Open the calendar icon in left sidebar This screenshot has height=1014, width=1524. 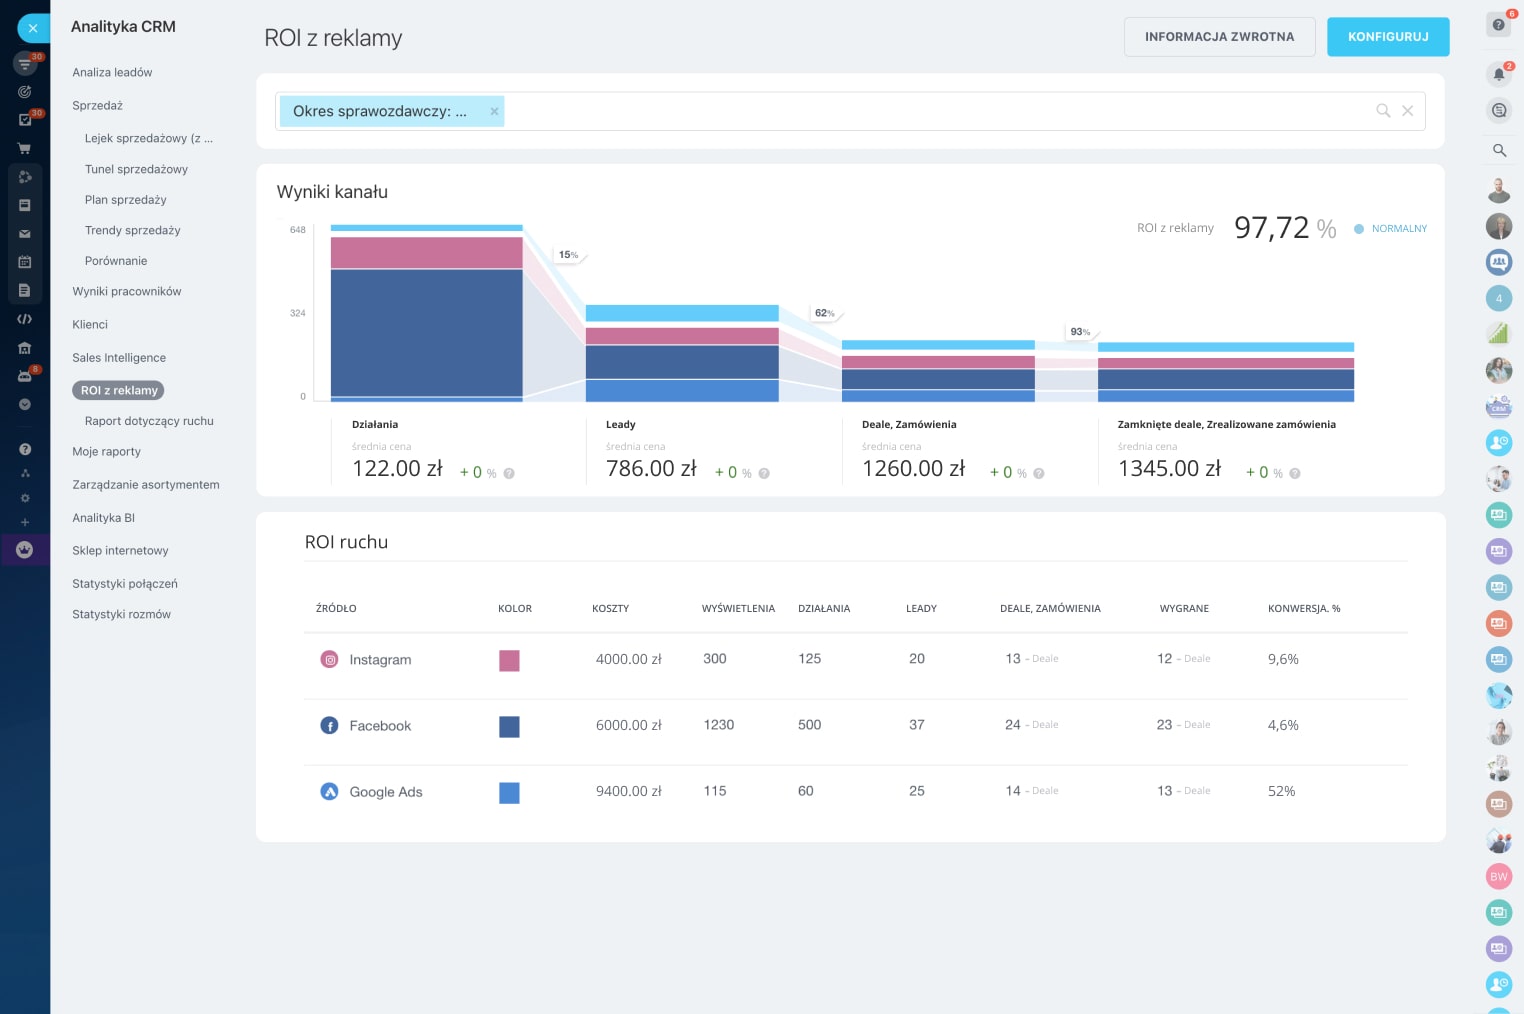pyautogui.click(x=25, y=262)
